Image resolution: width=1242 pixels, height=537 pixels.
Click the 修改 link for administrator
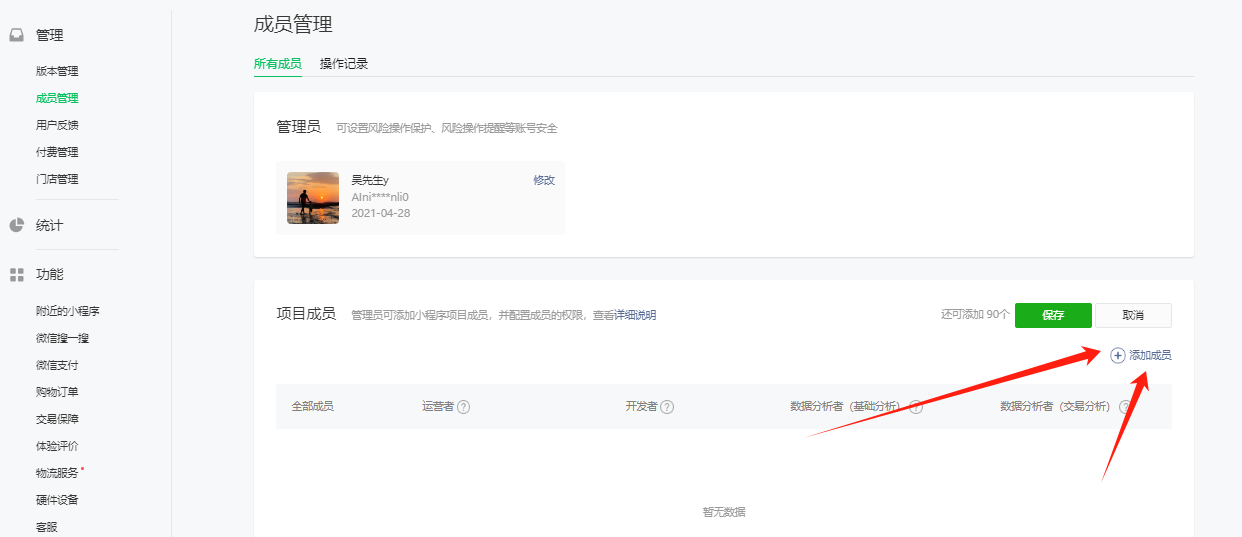tap(544, 180)
